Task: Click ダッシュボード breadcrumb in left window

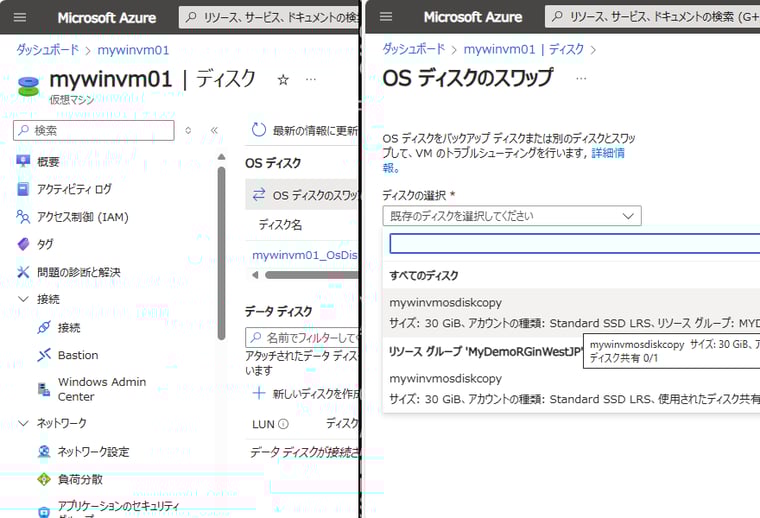Action: click(47, 50)
